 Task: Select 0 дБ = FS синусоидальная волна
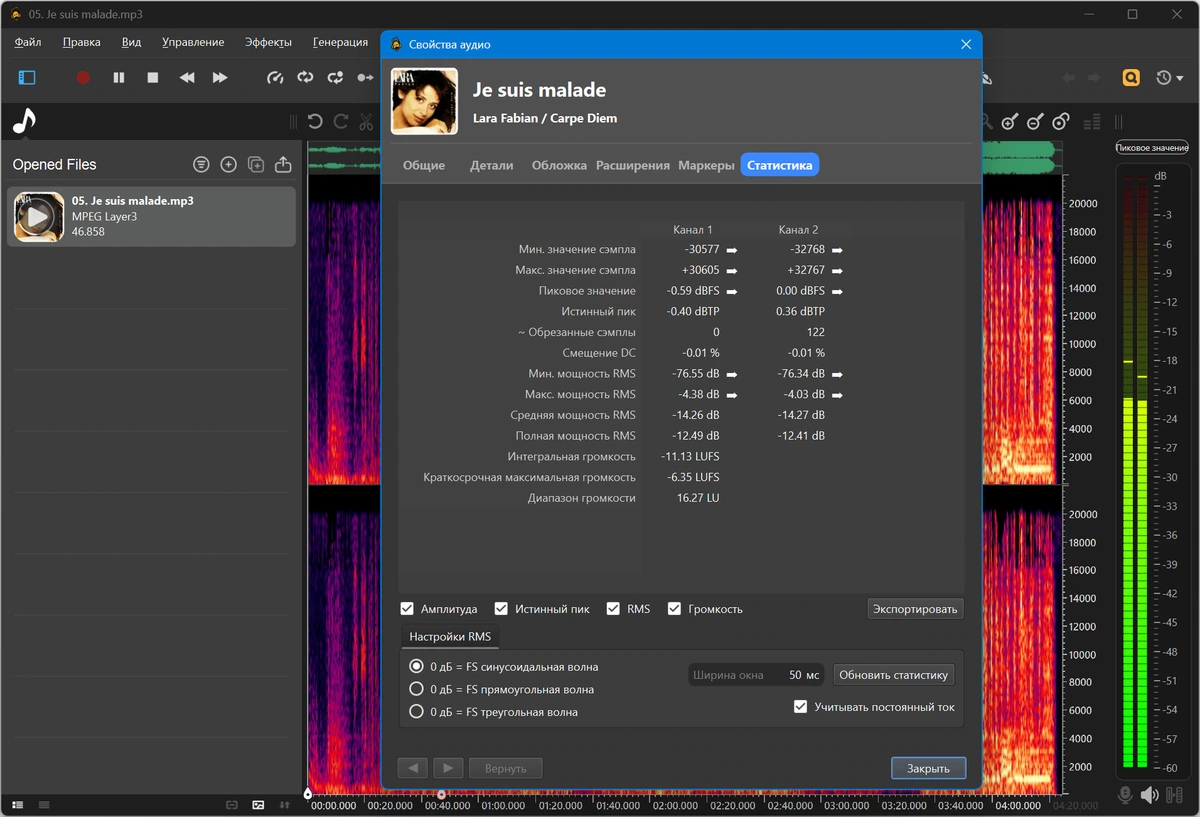click(417, 666)
